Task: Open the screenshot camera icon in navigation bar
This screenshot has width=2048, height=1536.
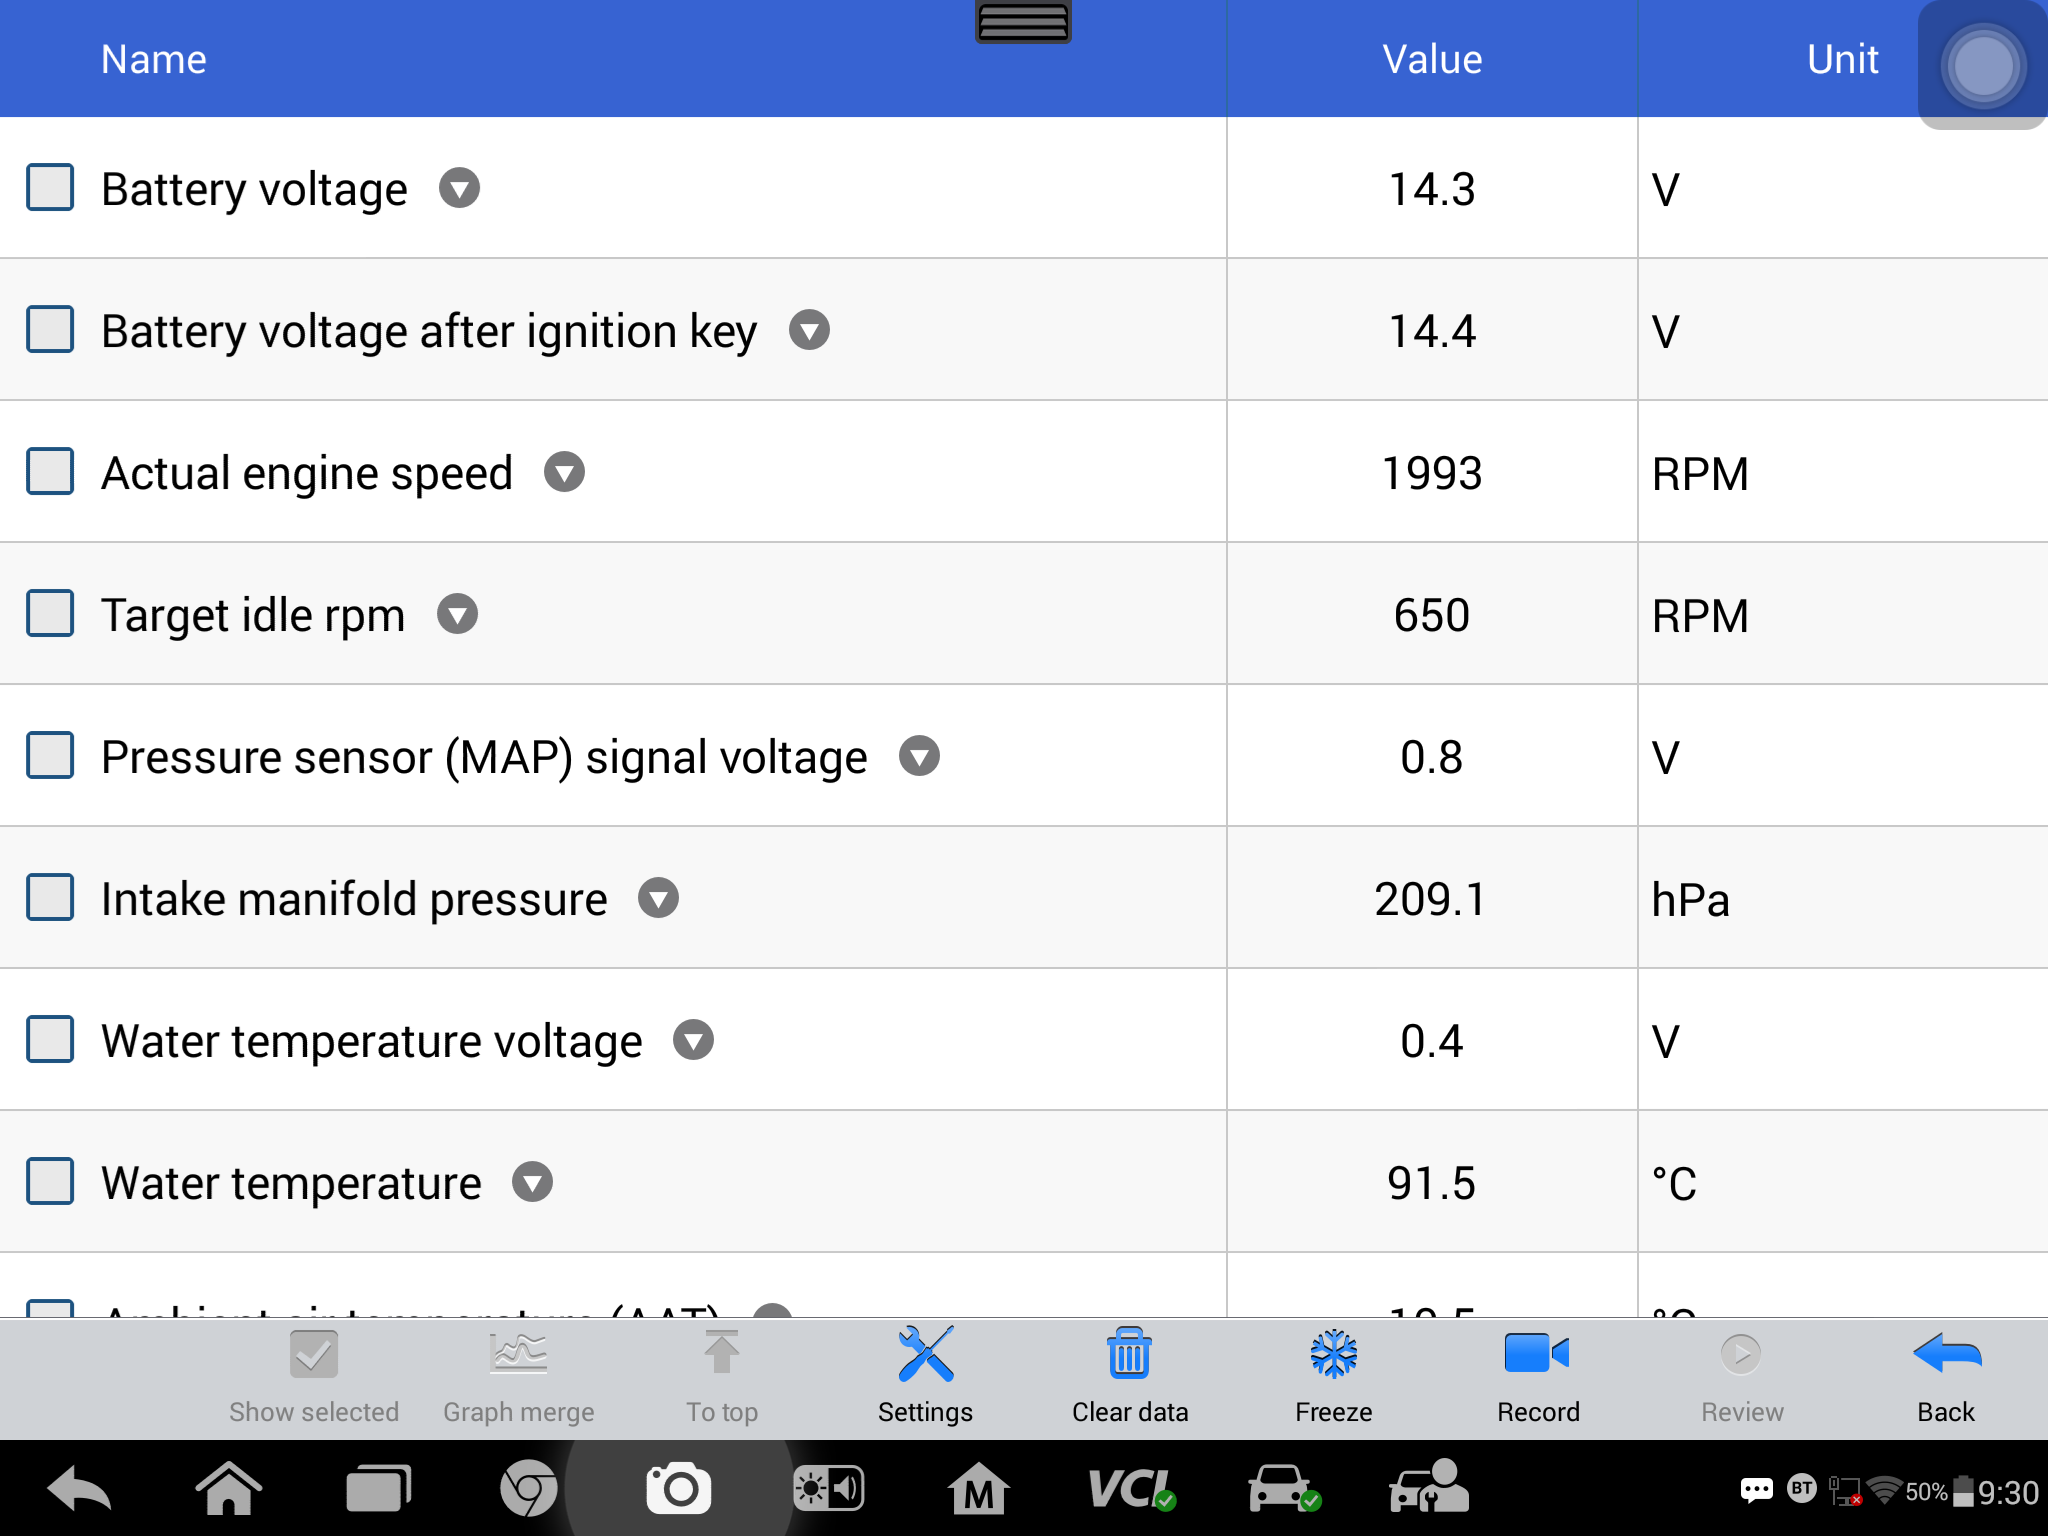Action: pyautogui.click(x=679, y=1489)
